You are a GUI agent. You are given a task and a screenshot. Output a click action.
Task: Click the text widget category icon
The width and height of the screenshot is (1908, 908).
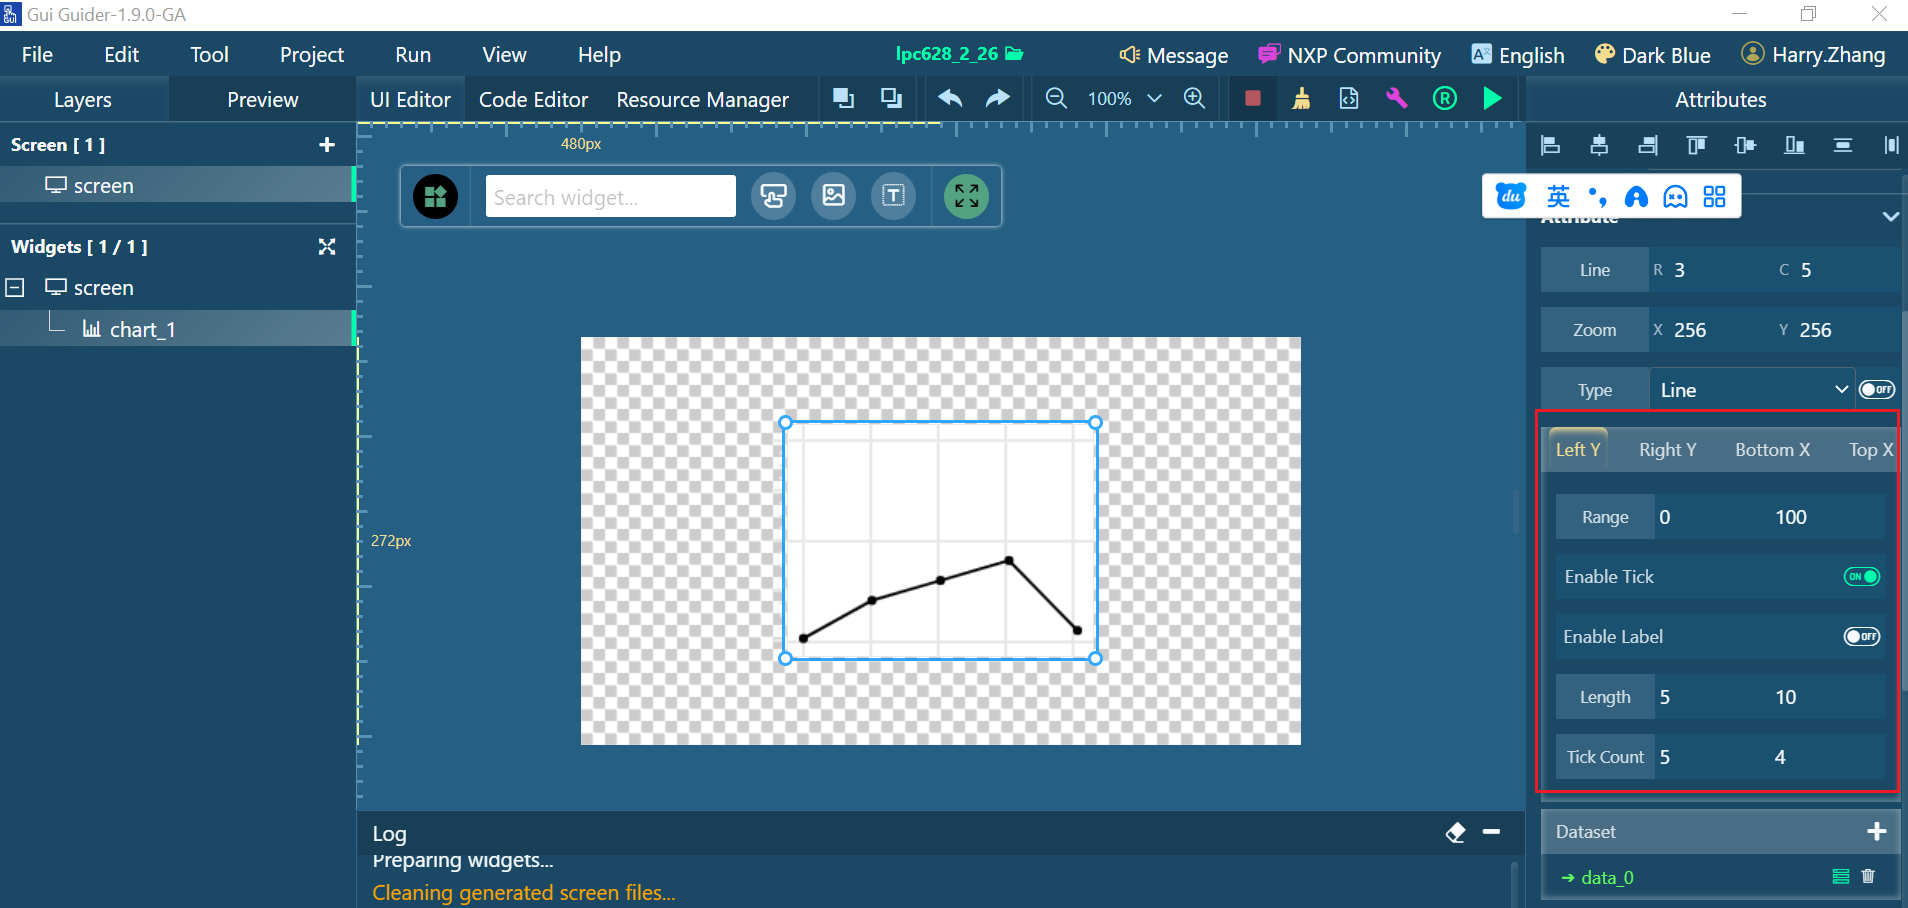coord(894,196)
